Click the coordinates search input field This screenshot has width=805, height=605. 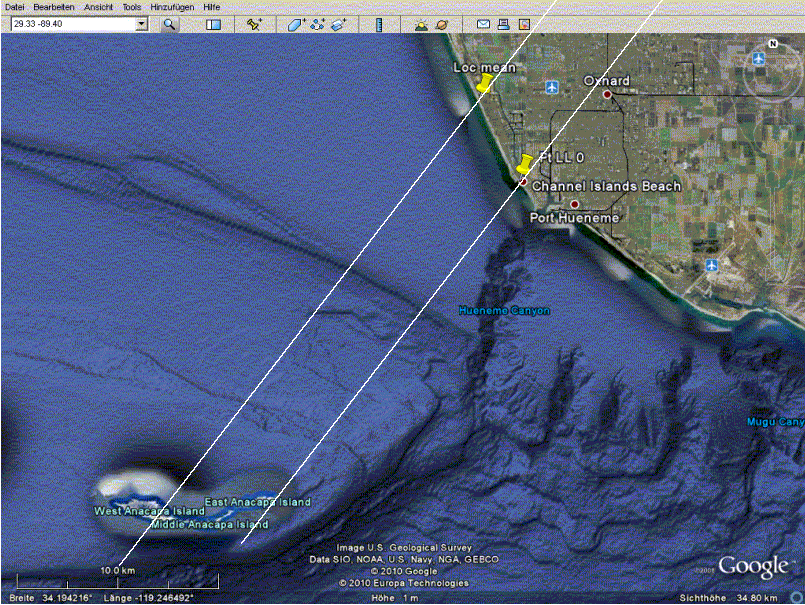(x=70, y=24)
